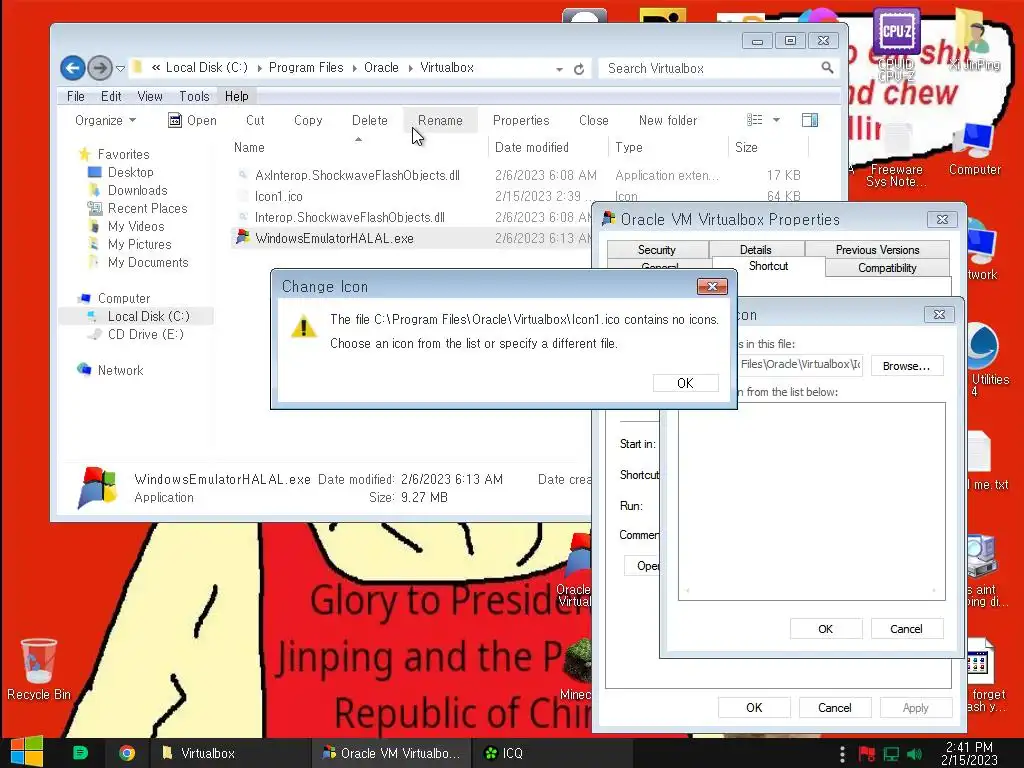1024x768 pixels.
Task: Open the View menu
Action: pos(150,96)
